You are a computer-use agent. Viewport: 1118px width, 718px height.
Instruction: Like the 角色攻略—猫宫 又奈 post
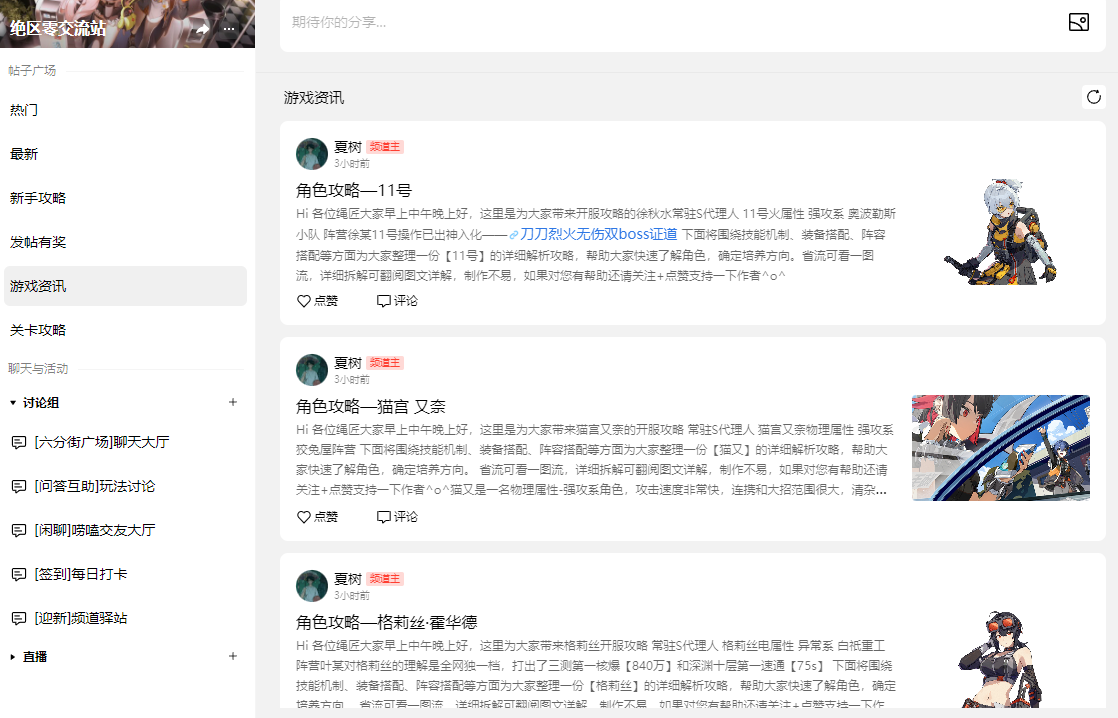pyautogui.click(x=317, y=517)
